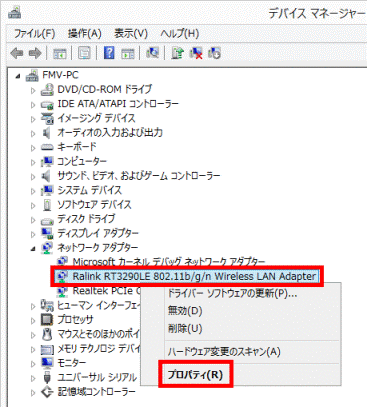Click the Device Manager title bar icon

(x=15, y=13)
